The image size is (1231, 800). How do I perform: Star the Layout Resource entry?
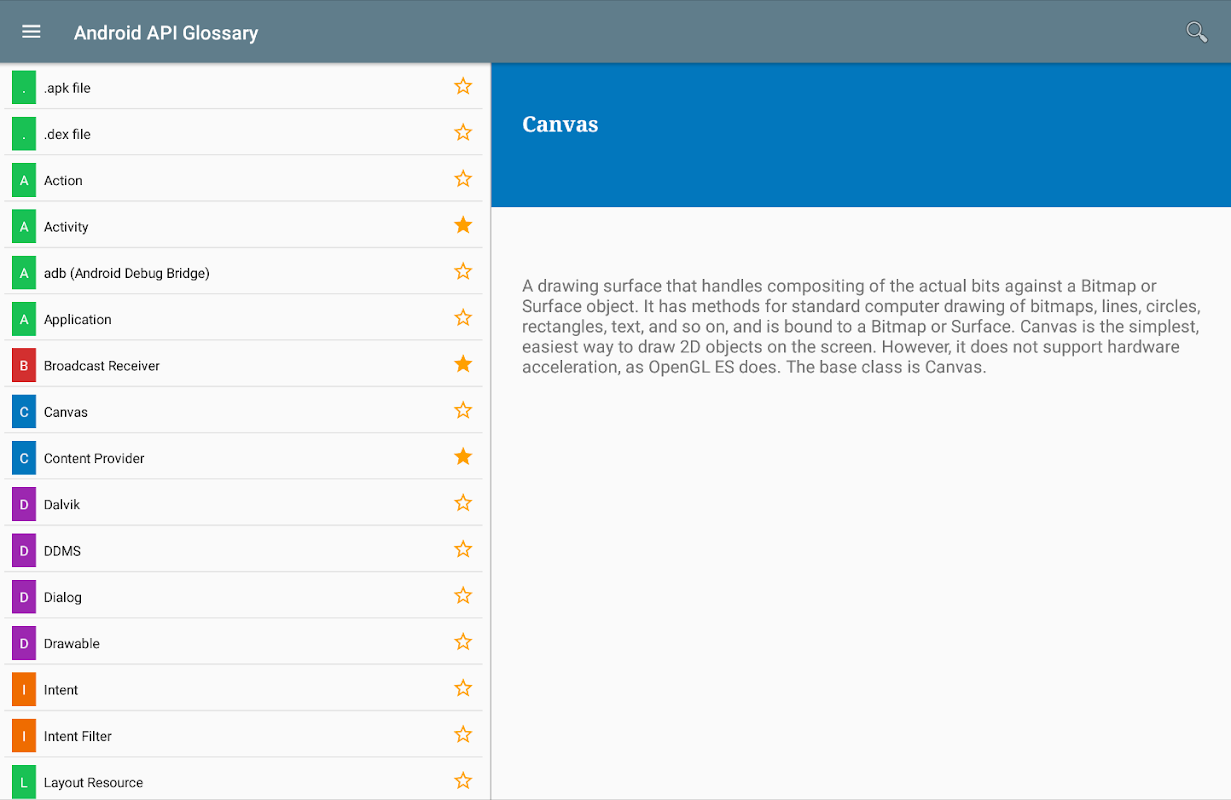tap(463, 781)
